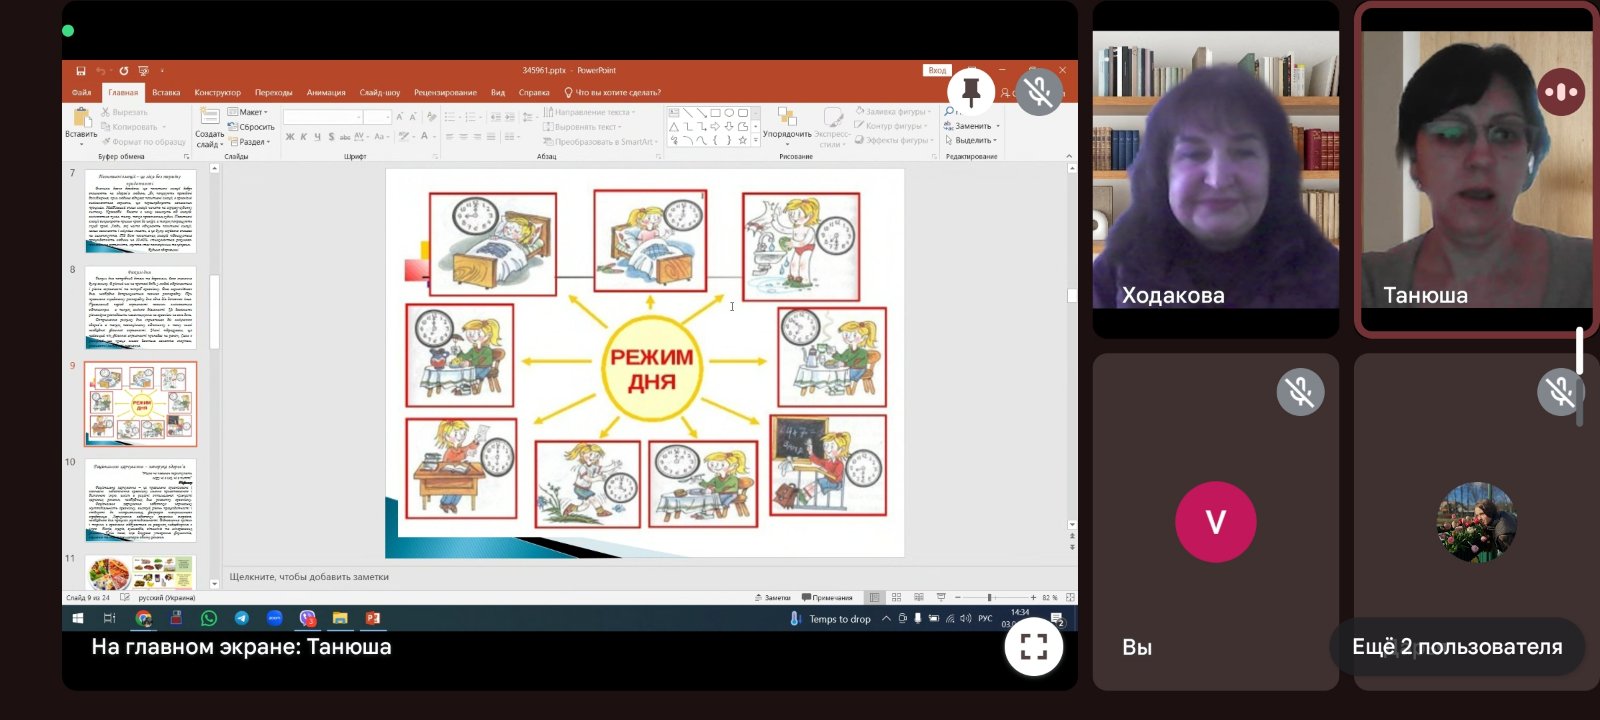1600x720 pixels.
Task: Click the Save icon in PowerPoint title bar
Action: click(80, 71)
